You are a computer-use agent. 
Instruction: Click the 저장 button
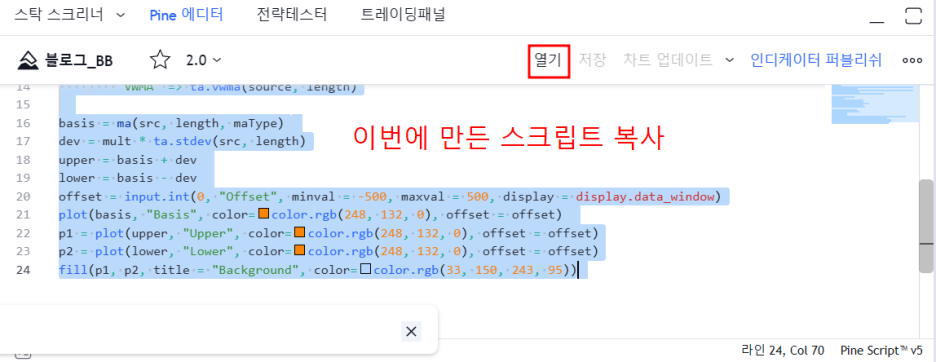[x=593, y=60]
